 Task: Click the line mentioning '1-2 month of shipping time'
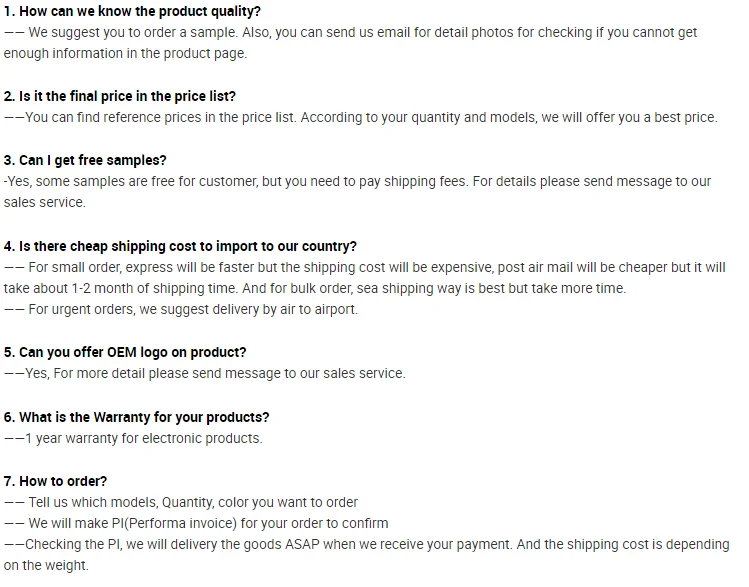(x=315, y=288)
